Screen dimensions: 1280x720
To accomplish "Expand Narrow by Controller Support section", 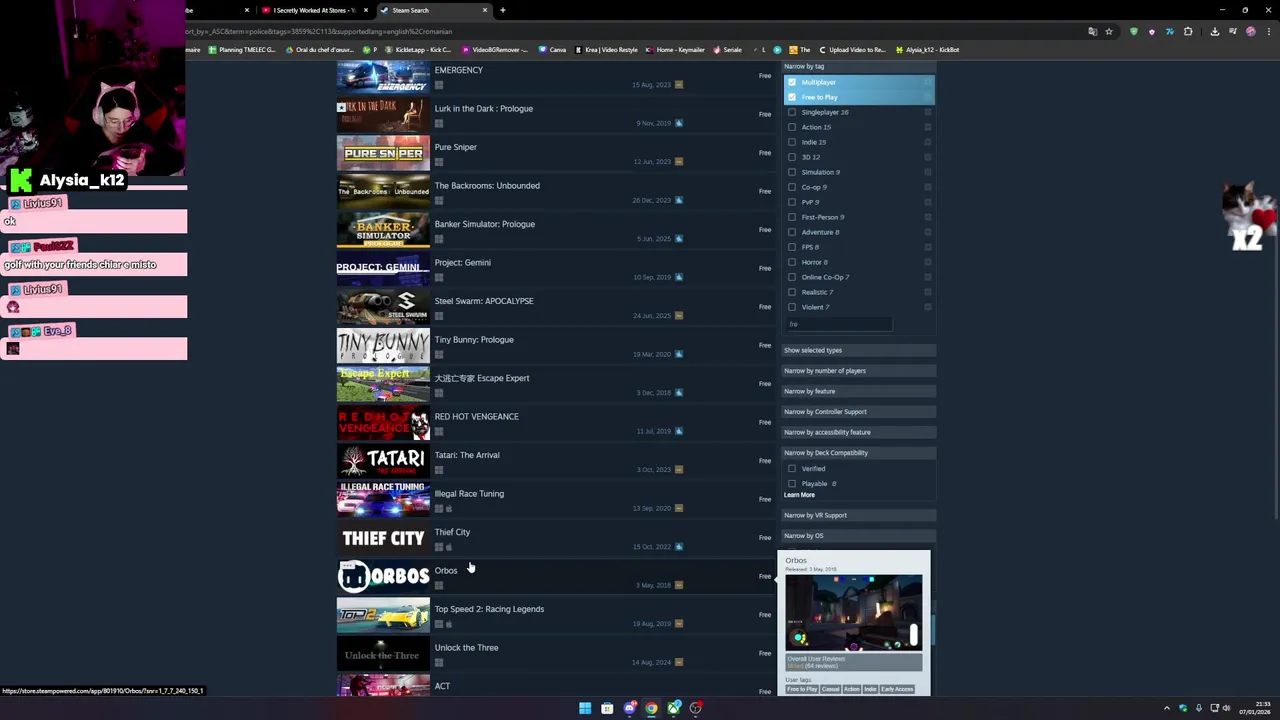I will point(858,412).
